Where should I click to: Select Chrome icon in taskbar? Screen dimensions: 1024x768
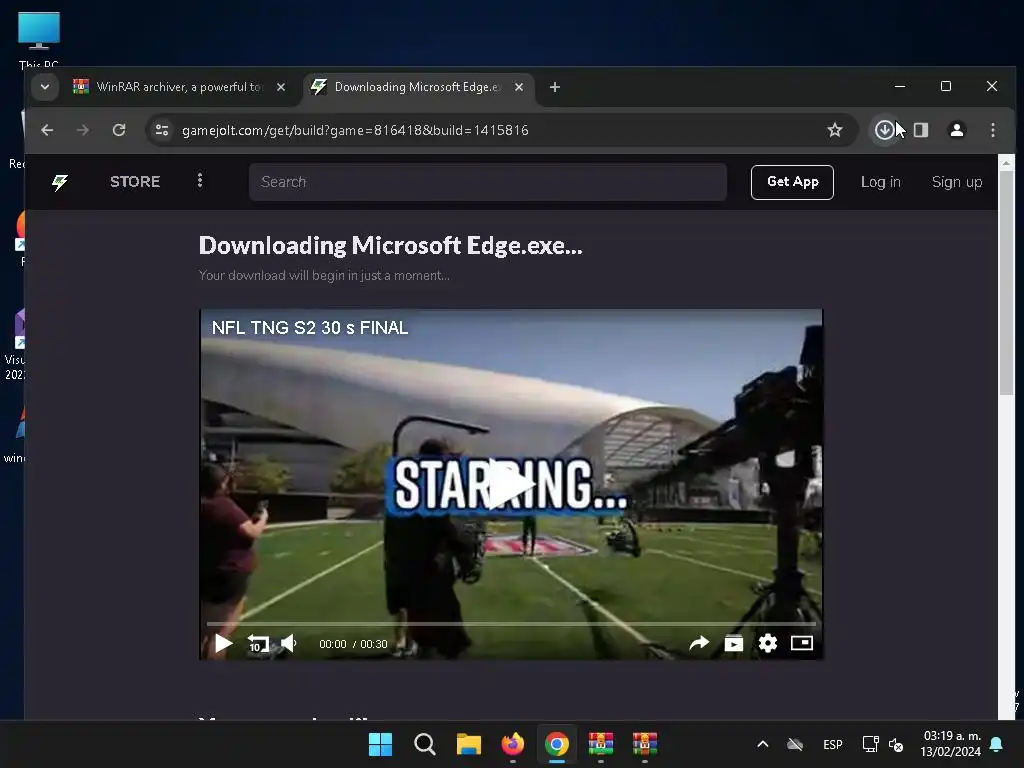(x=556, y=744)
